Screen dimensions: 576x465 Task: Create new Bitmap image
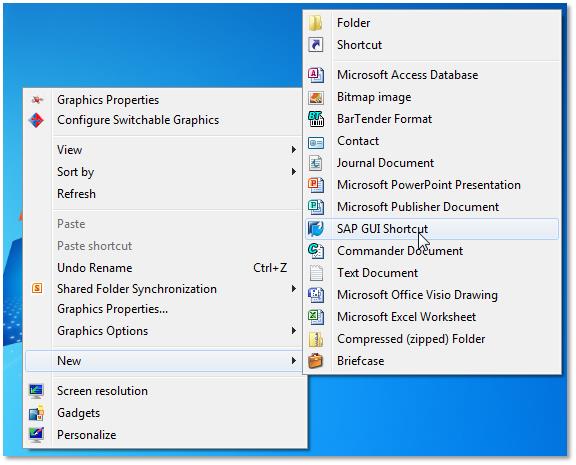tap(374, 97)
